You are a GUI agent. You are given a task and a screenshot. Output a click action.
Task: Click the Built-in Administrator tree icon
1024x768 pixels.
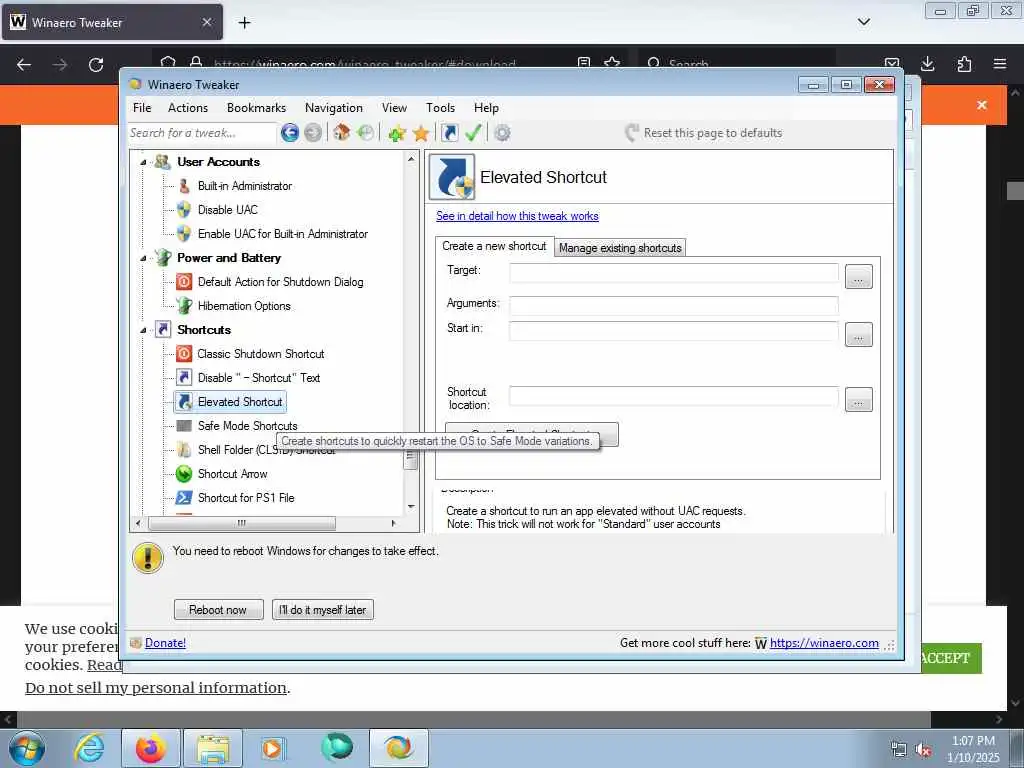[x=184, y=186]
